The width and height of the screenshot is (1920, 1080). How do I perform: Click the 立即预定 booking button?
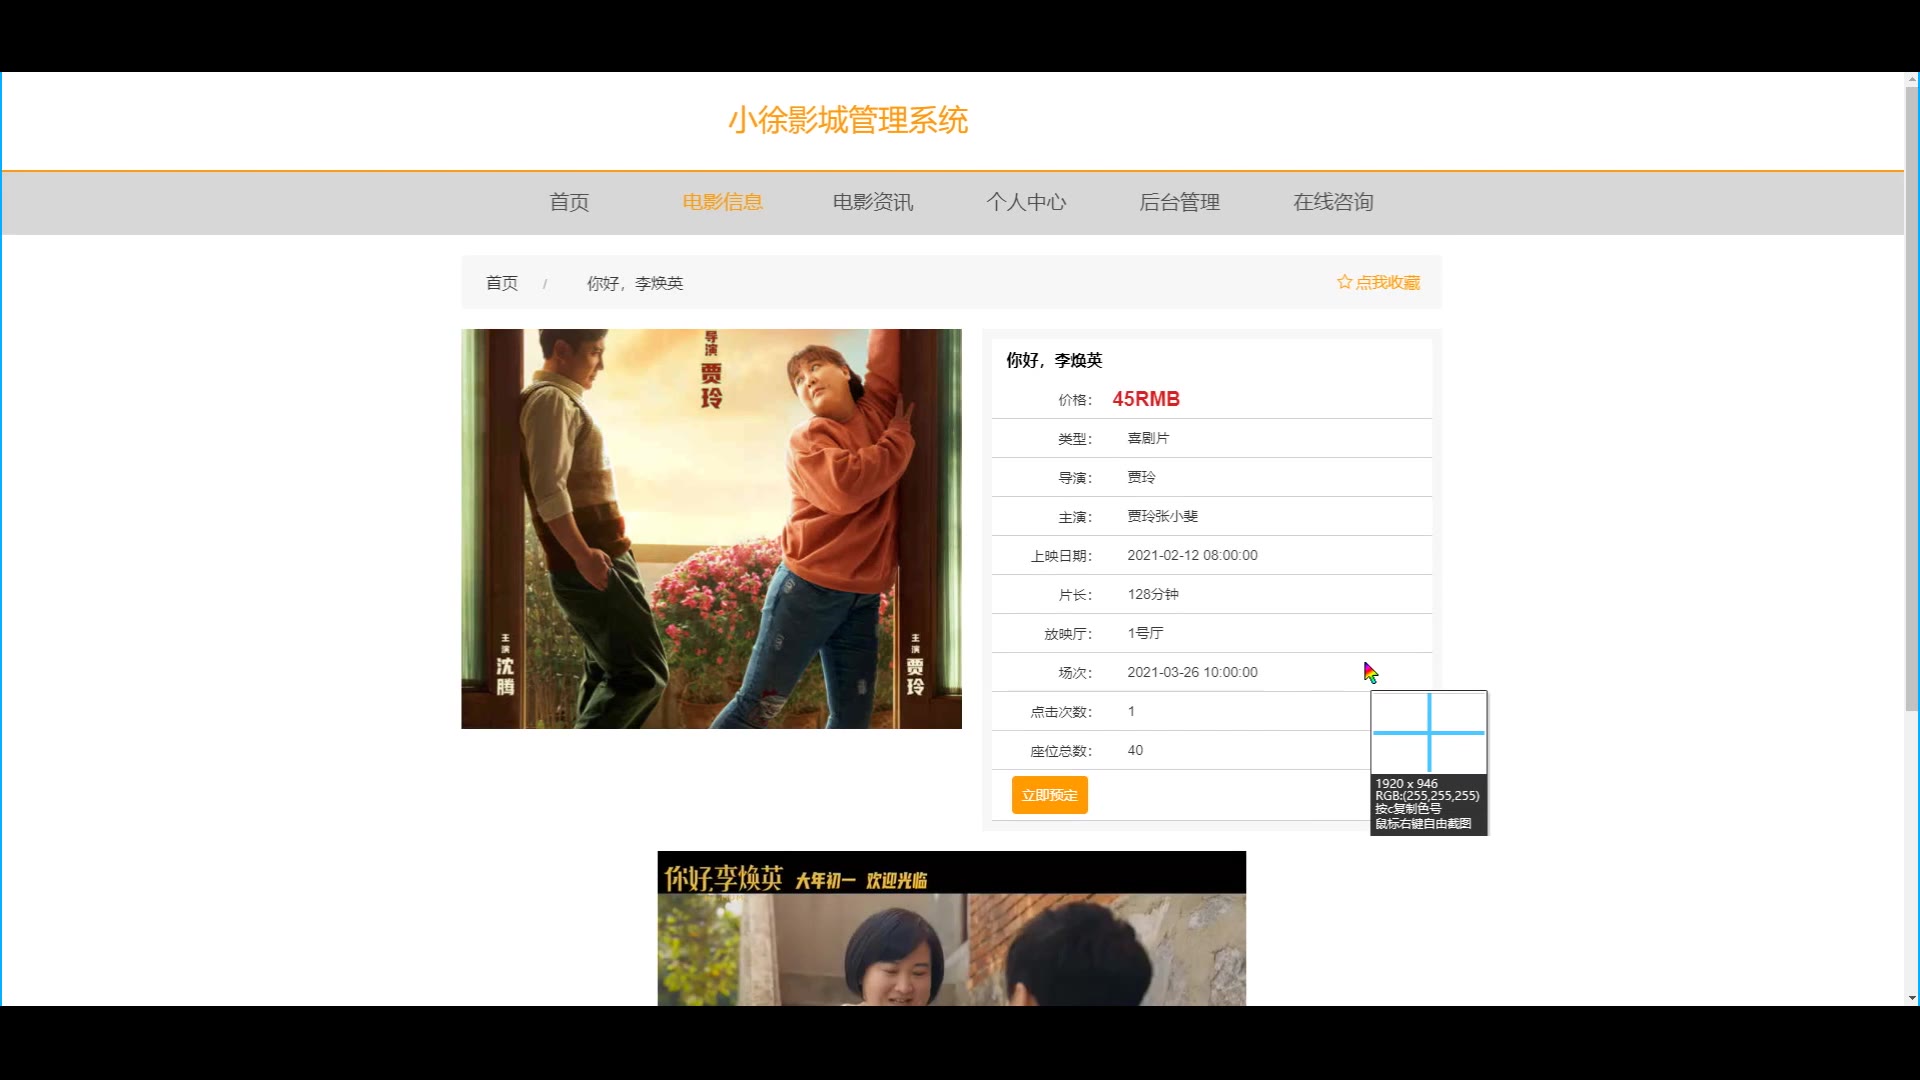pyautogui.click(x=1049, y=795)
